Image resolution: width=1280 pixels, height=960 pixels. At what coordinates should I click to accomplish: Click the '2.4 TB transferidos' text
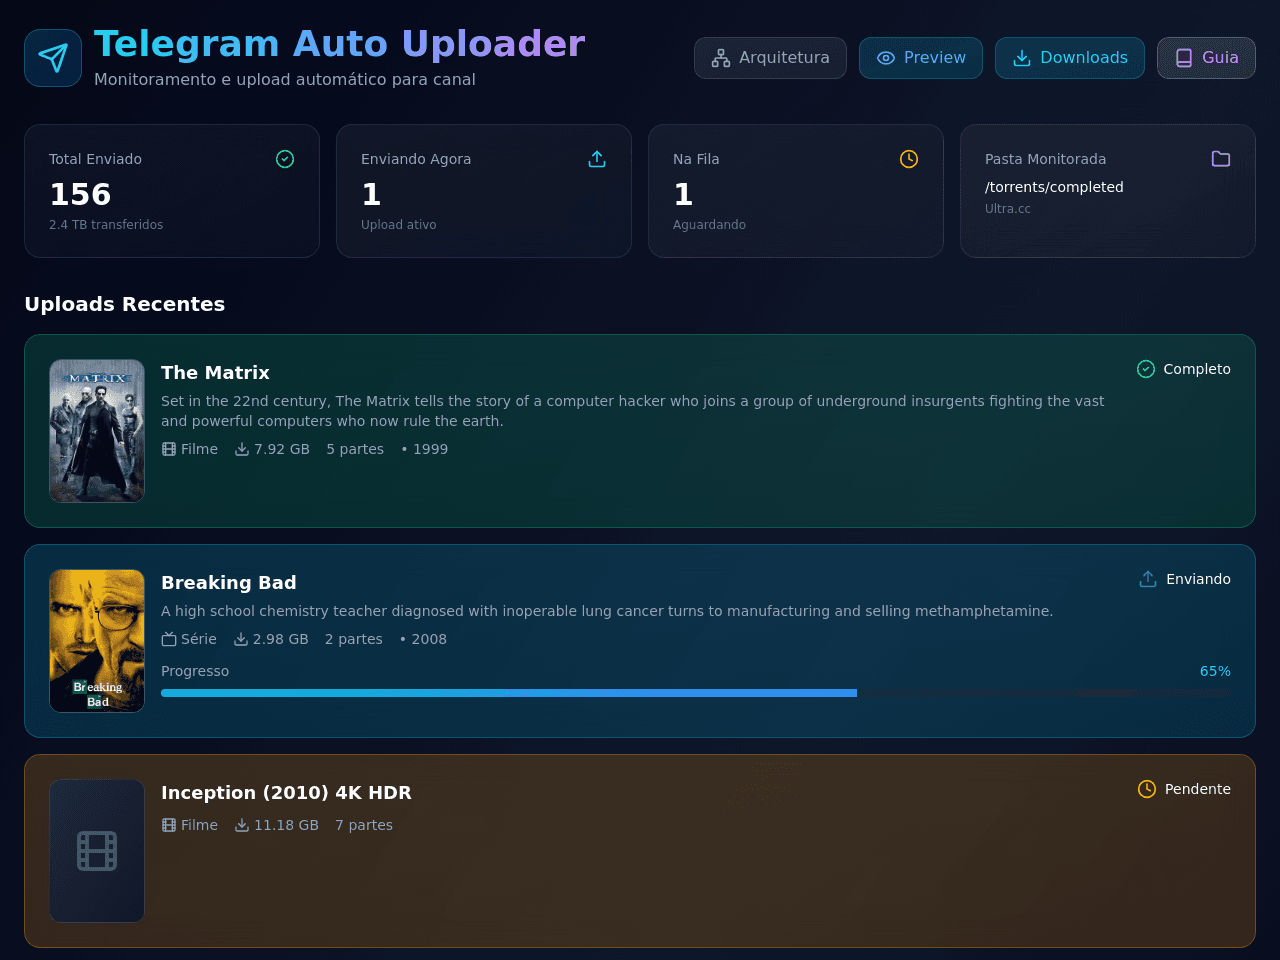tap(106, 225)
